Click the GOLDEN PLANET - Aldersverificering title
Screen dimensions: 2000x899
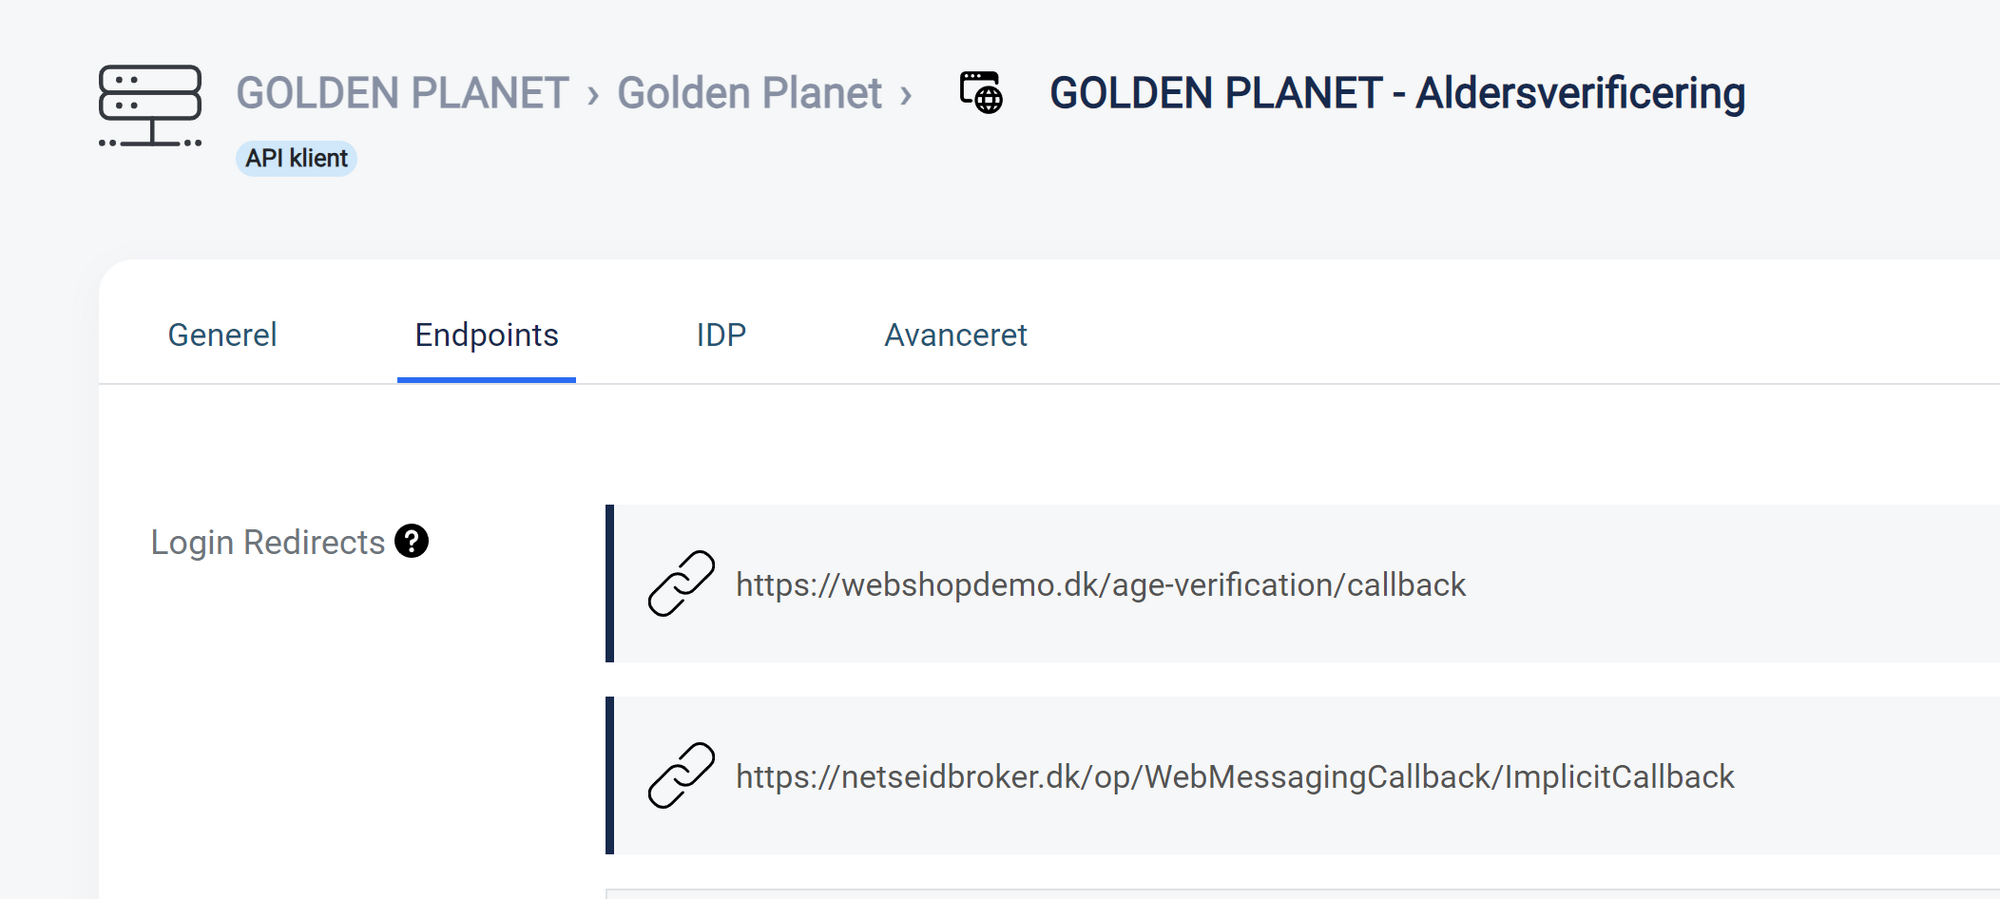pos(1397,93)
